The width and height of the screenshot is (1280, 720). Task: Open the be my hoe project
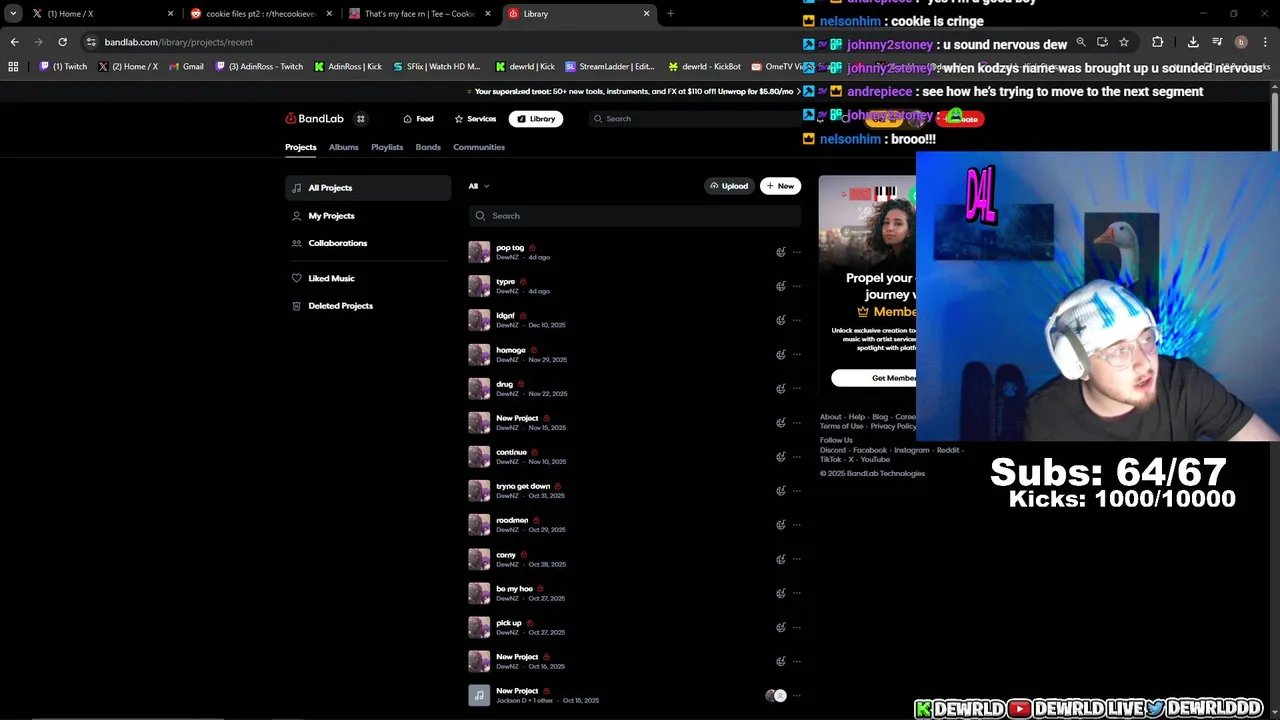514,589
